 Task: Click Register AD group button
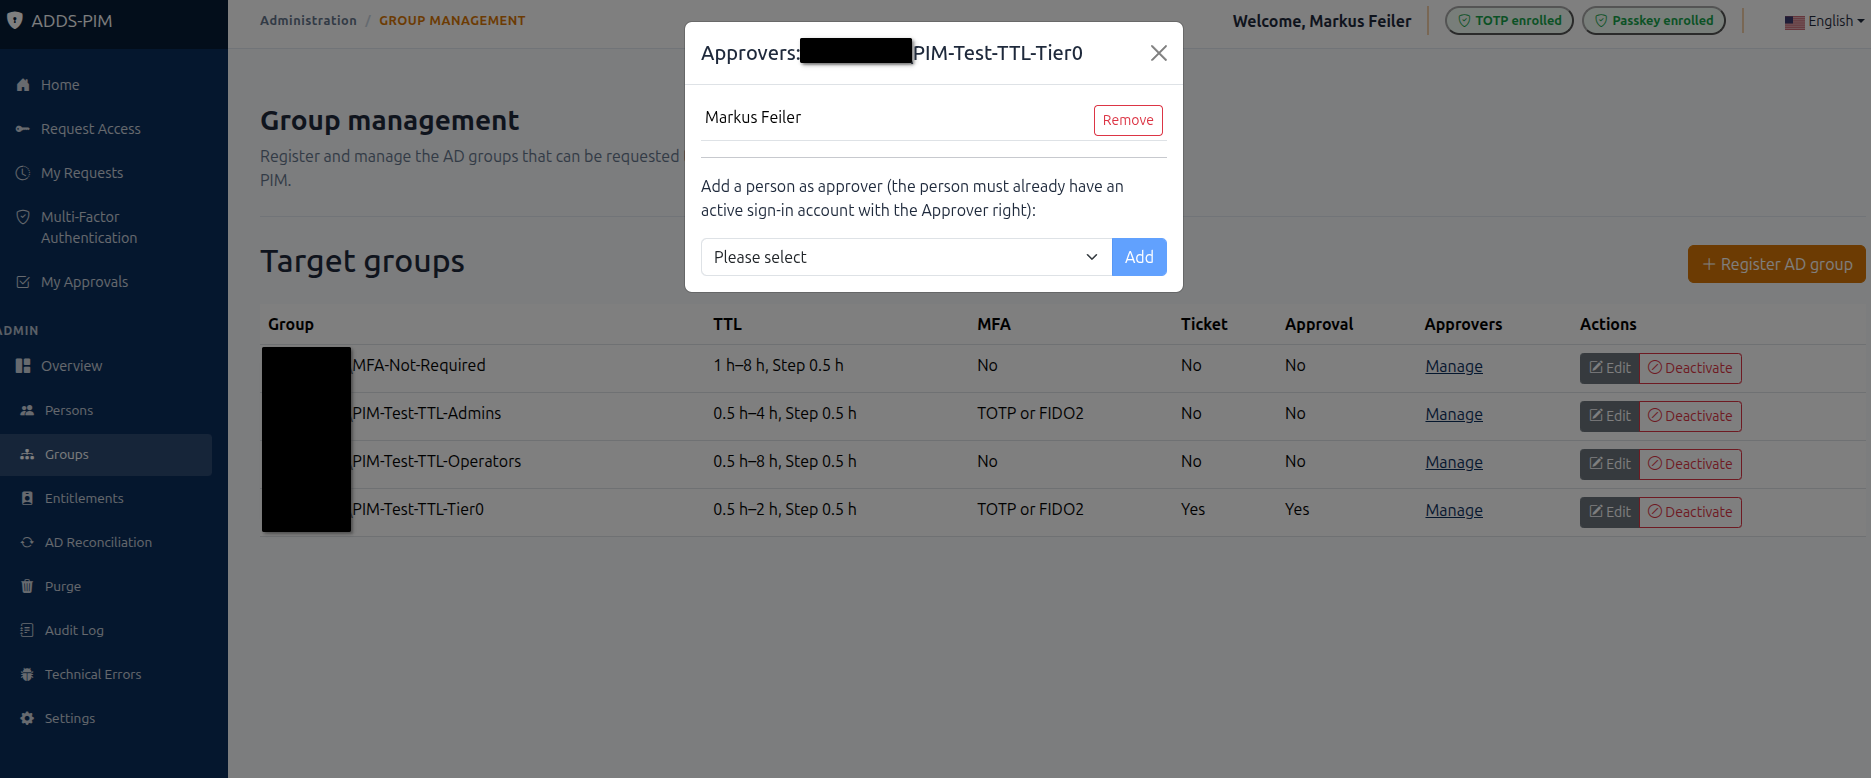(x=1777, y=264)
